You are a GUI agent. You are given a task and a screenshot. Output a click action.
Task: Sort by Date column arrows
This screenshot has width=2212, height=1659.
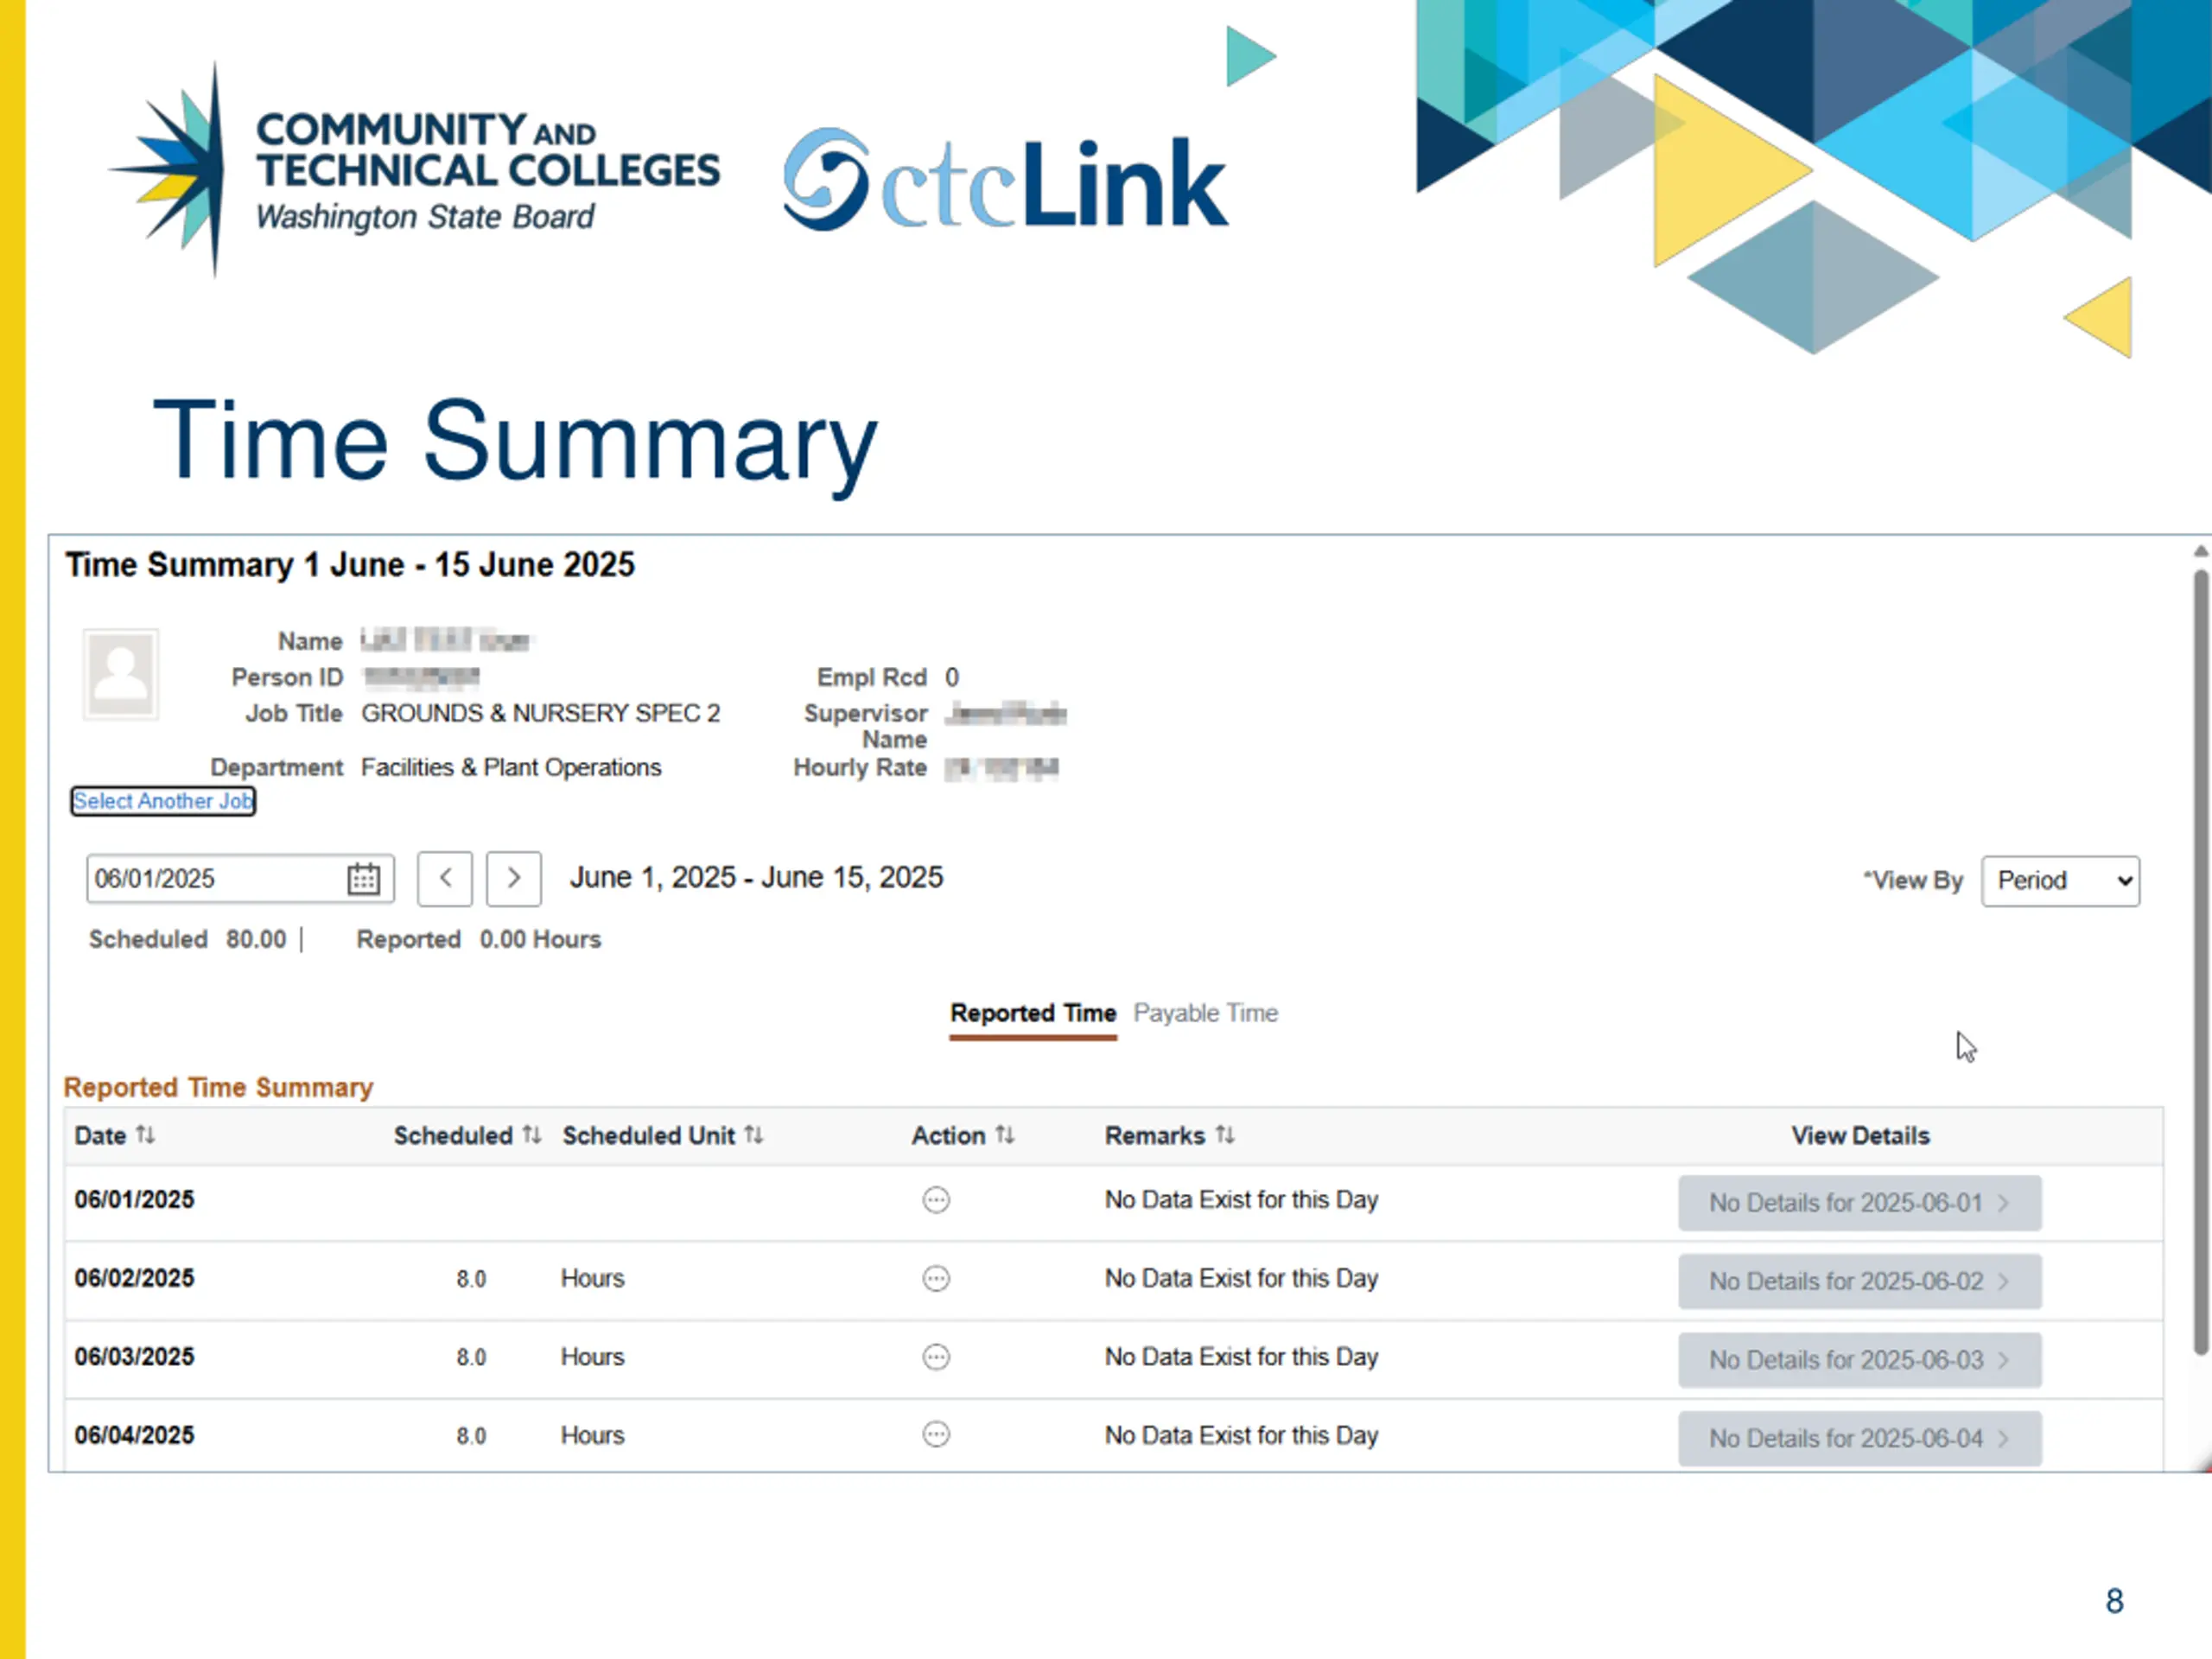tap(146, 1135)
